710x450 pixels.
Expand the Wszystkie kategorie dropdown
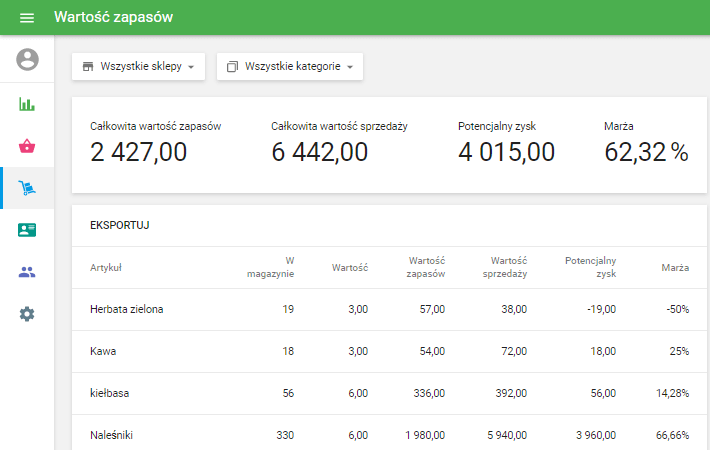(x=290, y=67)
